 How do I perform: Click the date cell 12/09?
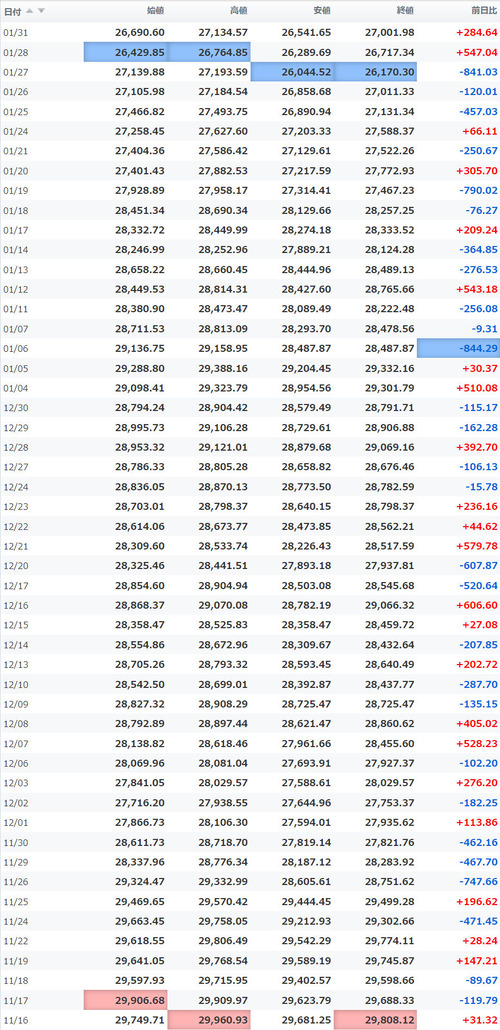[14, 704]
